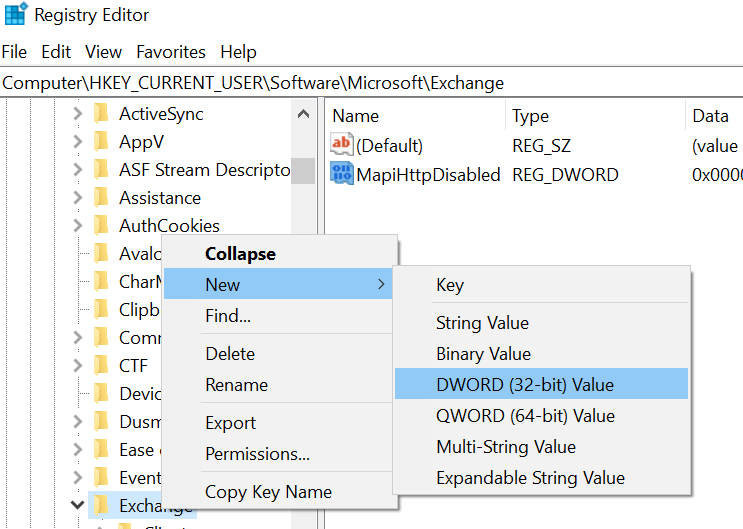Click the registry path address bar
This screenshot has height=529, width=743.
pyautogui.click(x=372, y=82)
